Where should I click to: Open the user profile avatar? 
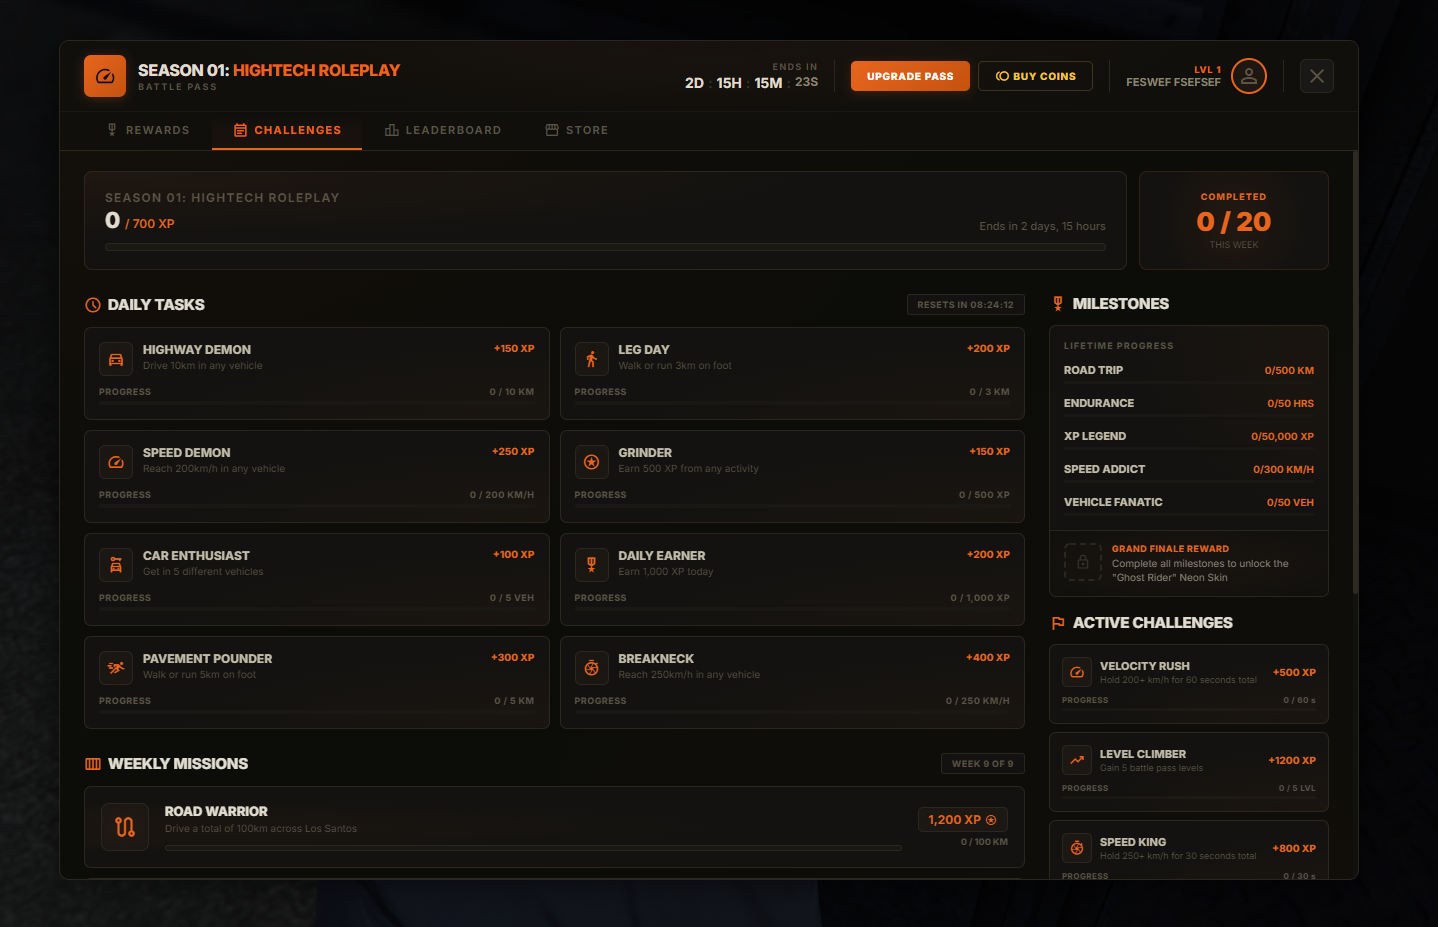pyautogui.click(x=1248, y=76)
